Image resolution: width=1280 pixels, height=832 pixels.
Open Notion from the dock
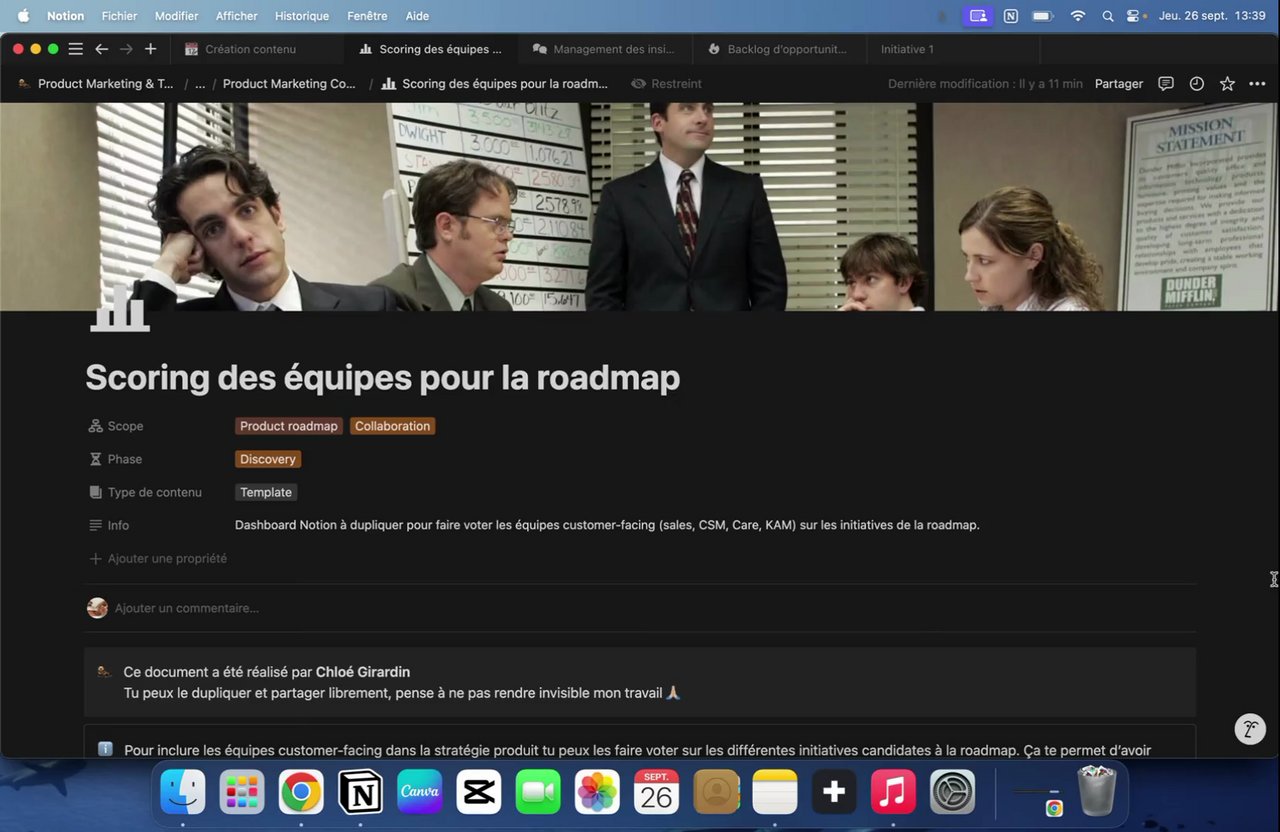click(360, 793)
